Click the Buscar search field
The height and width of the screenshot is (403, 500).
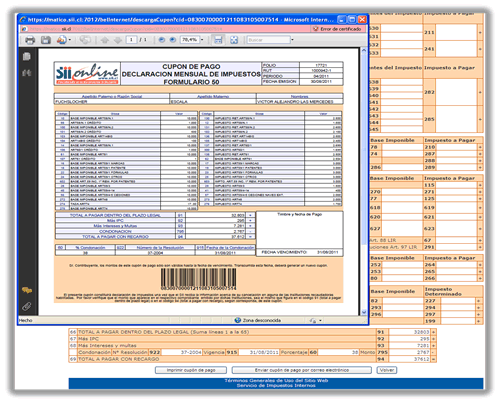click(x=269, y=40)
